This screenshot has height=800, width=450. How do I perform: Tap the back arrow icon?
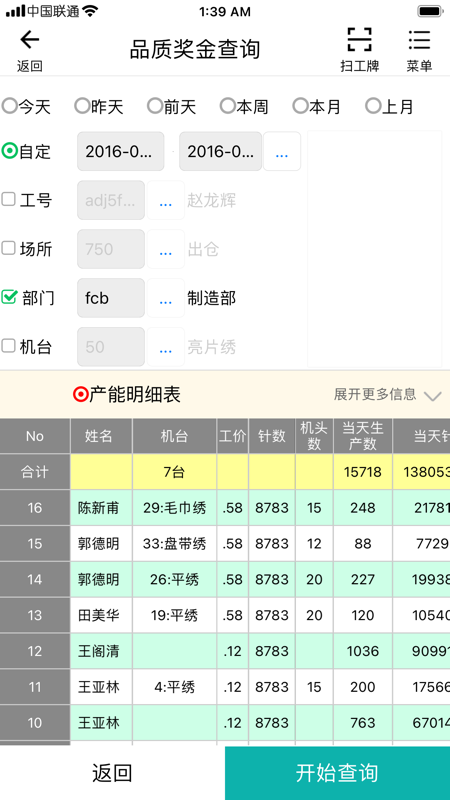pyautogui.click(x=30, y=40)
